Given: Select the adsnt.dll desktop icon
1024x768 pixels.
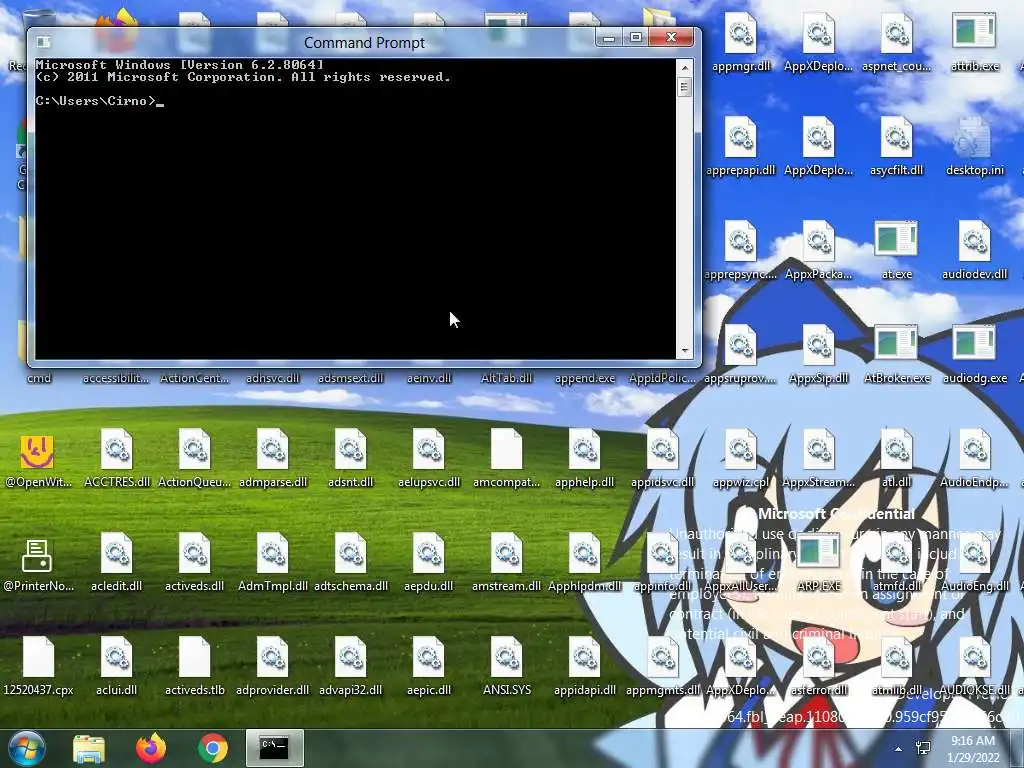Looking at the screenshot, I should point(351,458).
